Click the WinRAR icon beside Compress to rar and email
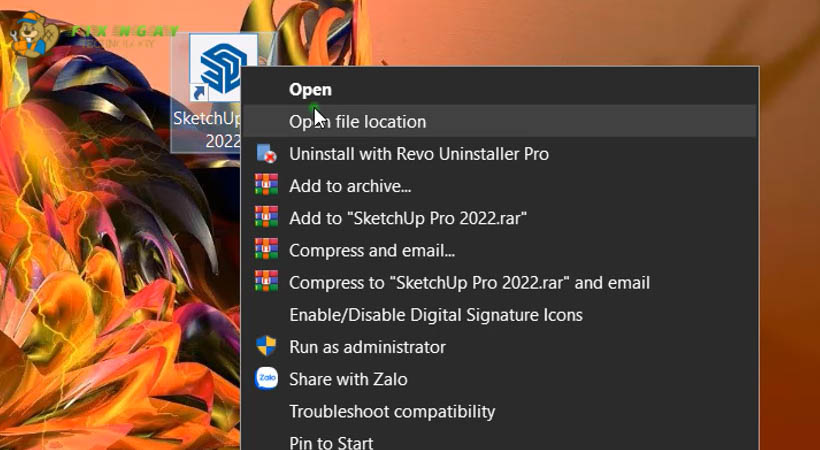 coord(266,282)
